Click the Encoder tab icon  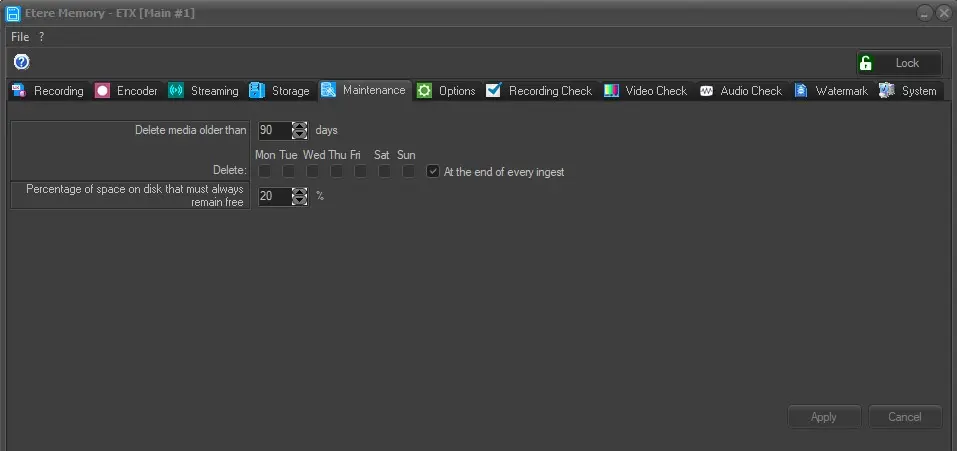[x=103, y=91]
